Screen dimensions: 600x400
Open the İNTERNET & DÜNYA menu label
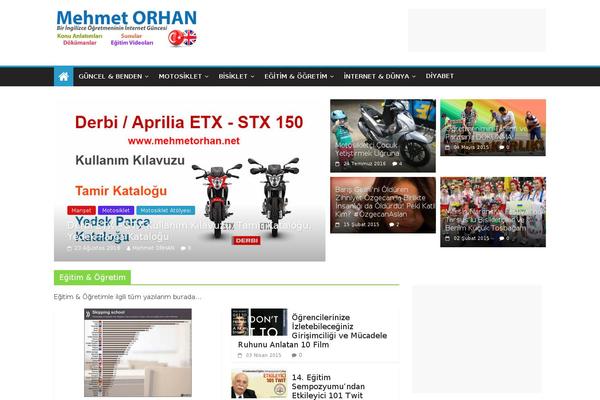376,76
